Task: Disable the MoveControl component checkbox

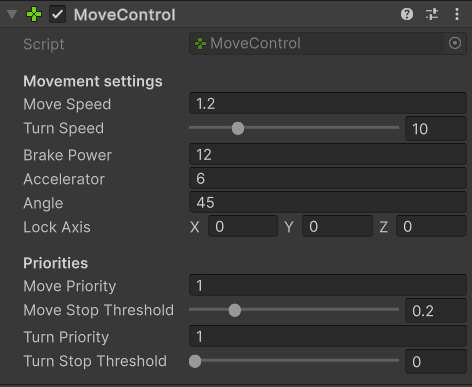Action: click(x=57, y=14)
